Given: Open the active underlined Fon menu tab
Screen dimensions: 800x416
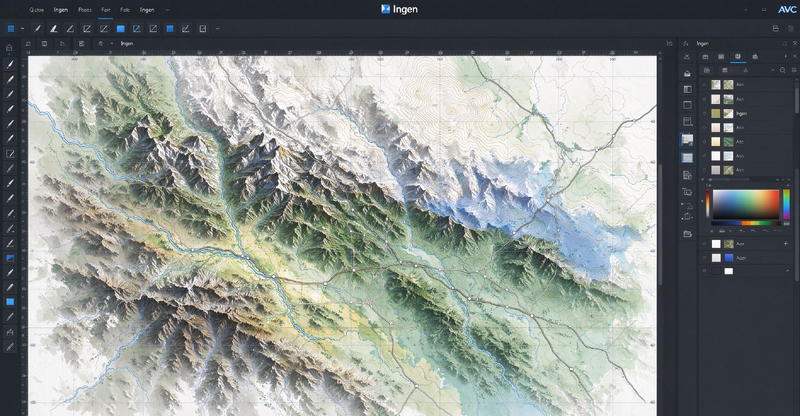Looking at the screenshot, I should [x=106, y=10].
